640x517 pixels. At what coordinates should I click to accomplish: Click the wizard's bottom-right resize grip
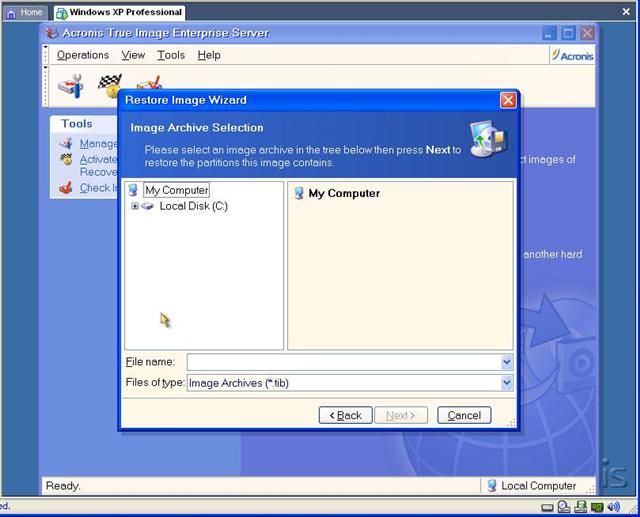(x=511, y=423)
